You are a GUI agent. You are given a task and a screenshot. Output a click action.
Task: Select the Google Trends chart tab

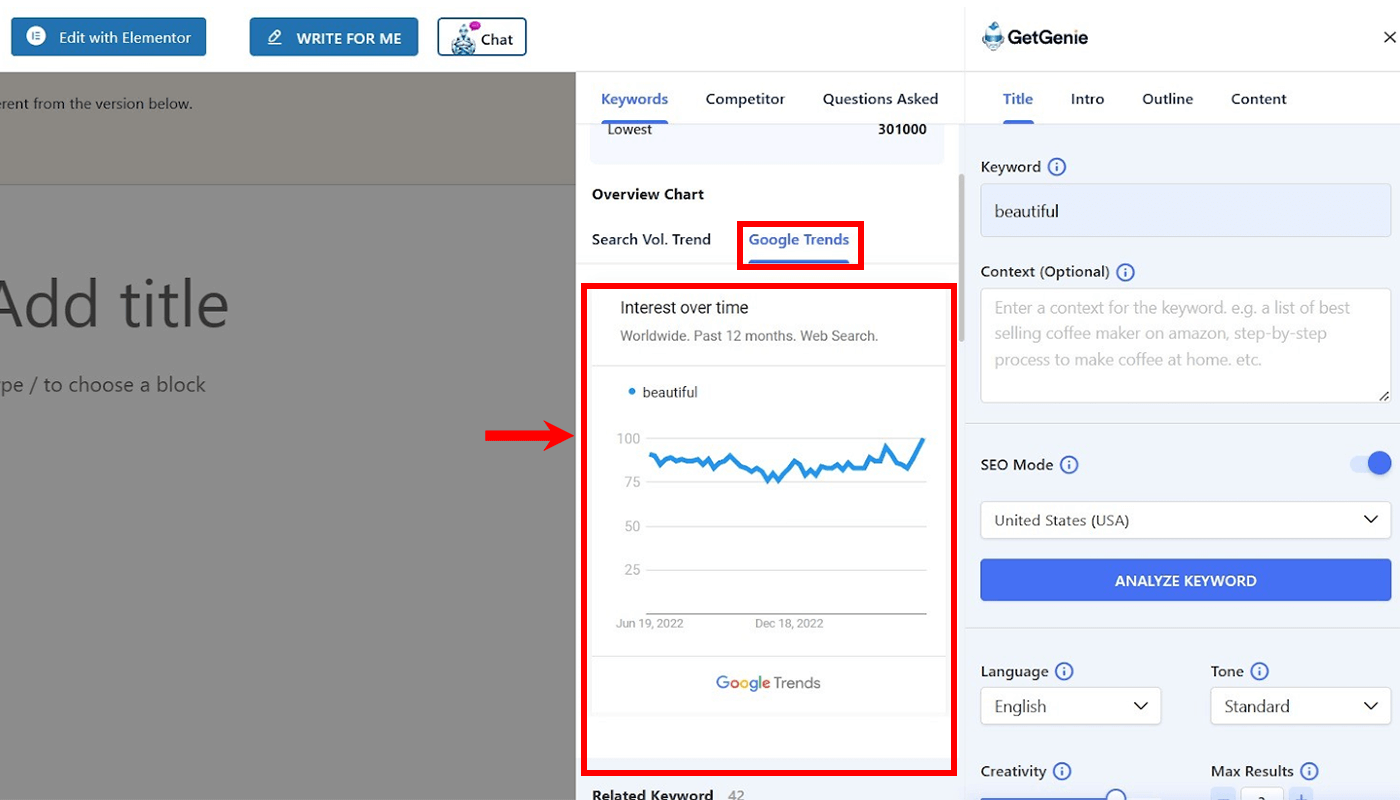[799, 240]
